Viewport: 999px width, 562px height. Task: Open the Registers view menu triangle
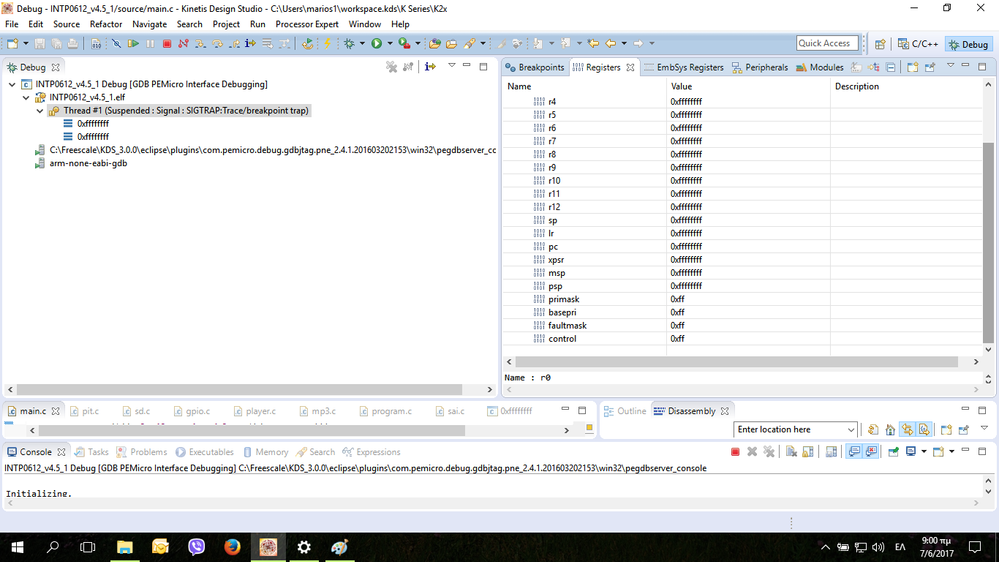[950, 66]
